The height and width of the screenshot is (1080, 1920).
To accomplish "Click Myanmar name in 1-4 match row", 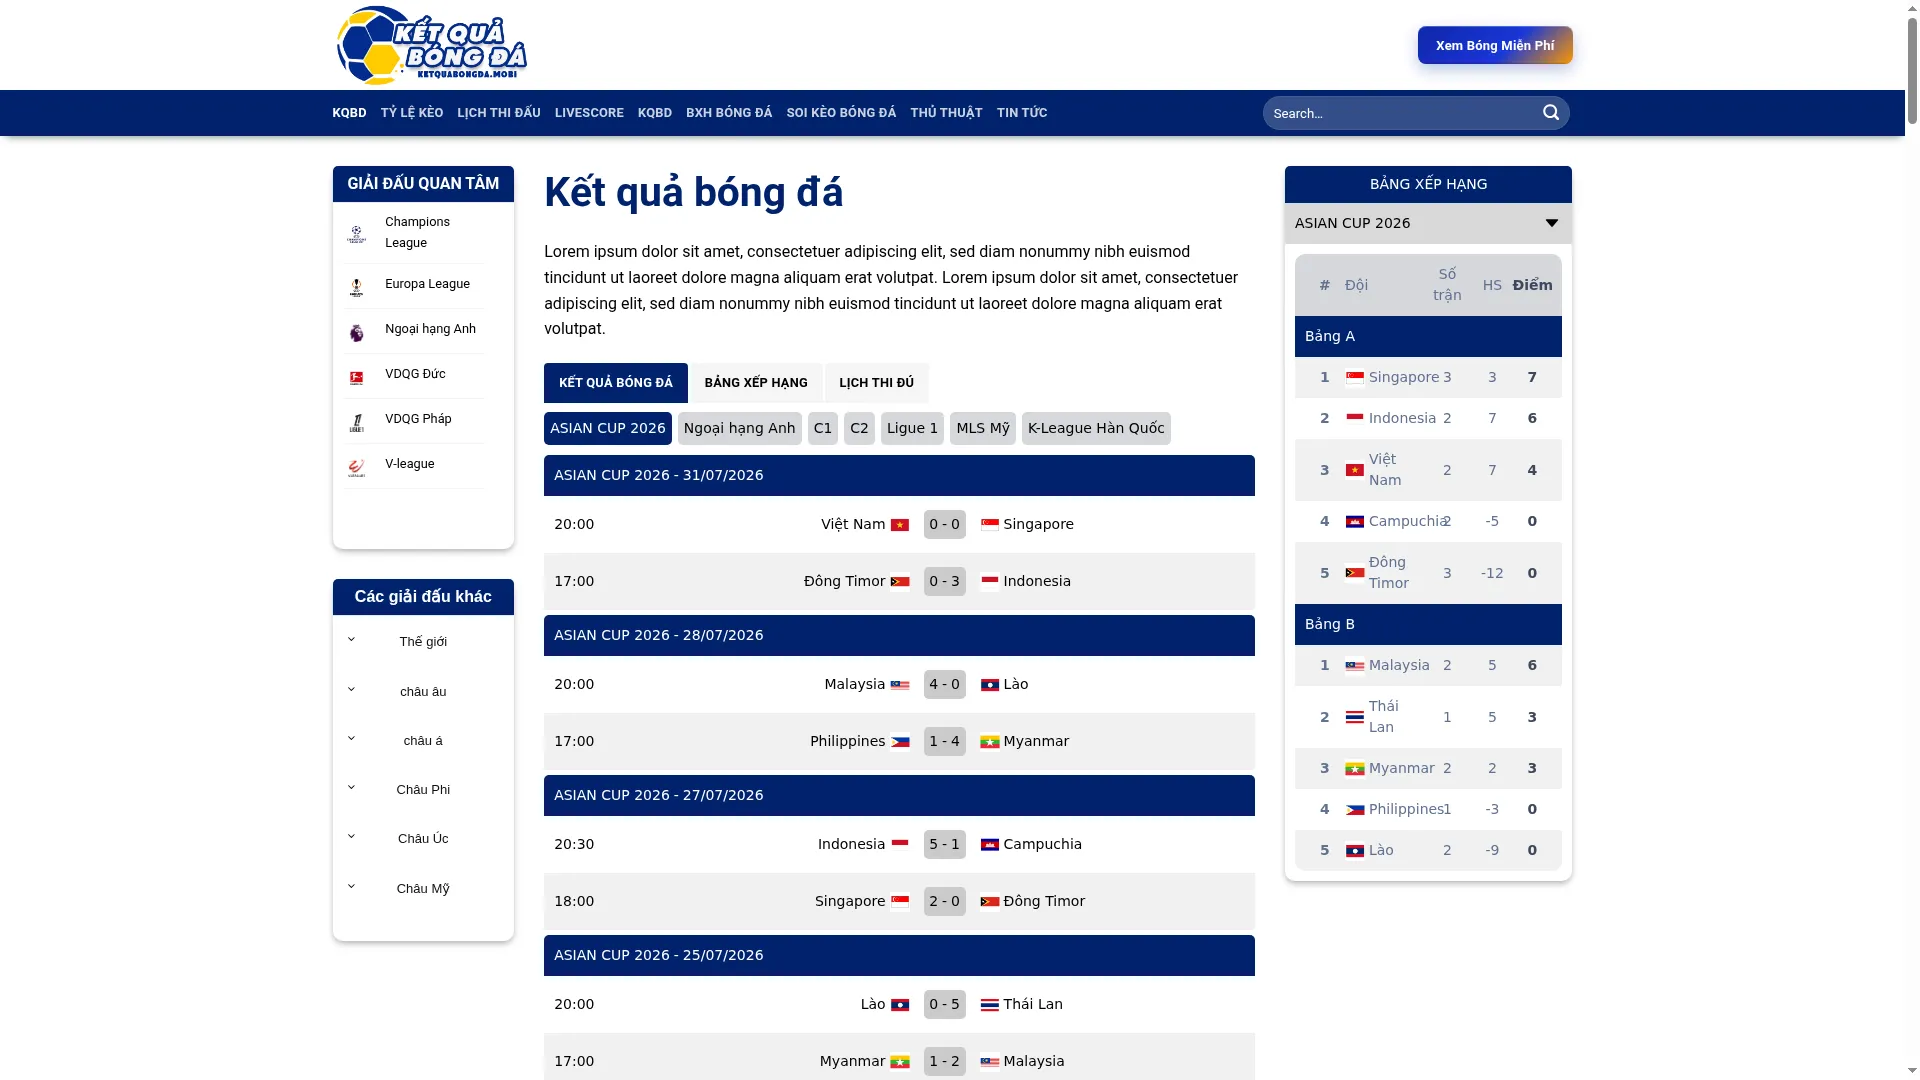I will pyautogui.click(x=1036, y=741).
